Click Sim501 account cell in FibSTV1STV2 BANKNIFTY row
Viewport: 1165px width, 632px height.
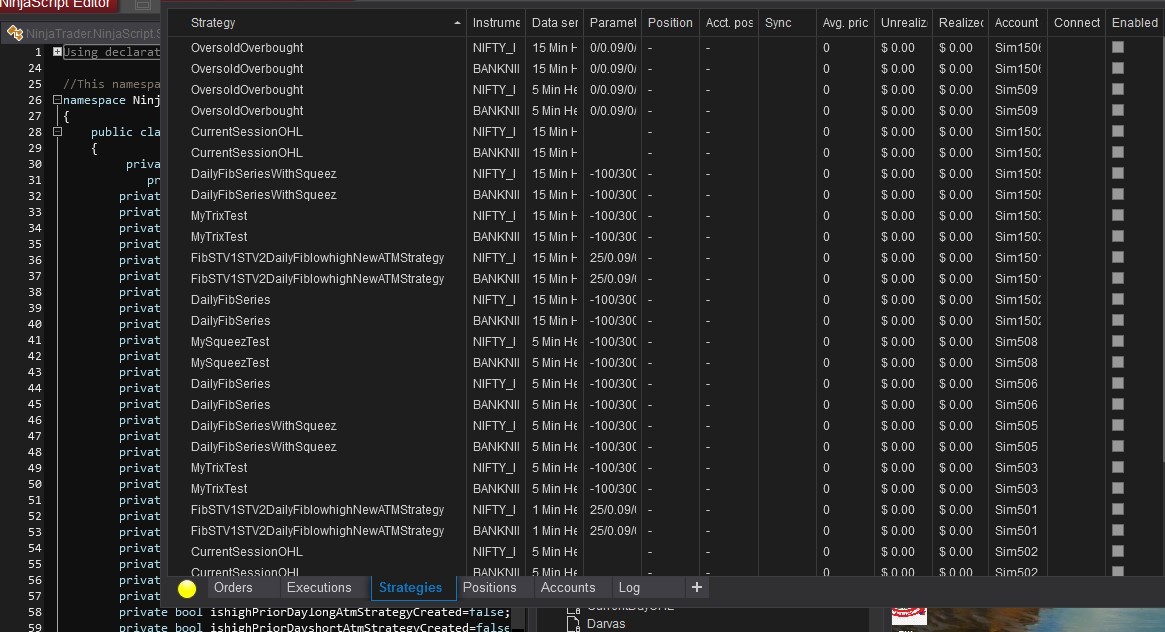coord(1016,531)
